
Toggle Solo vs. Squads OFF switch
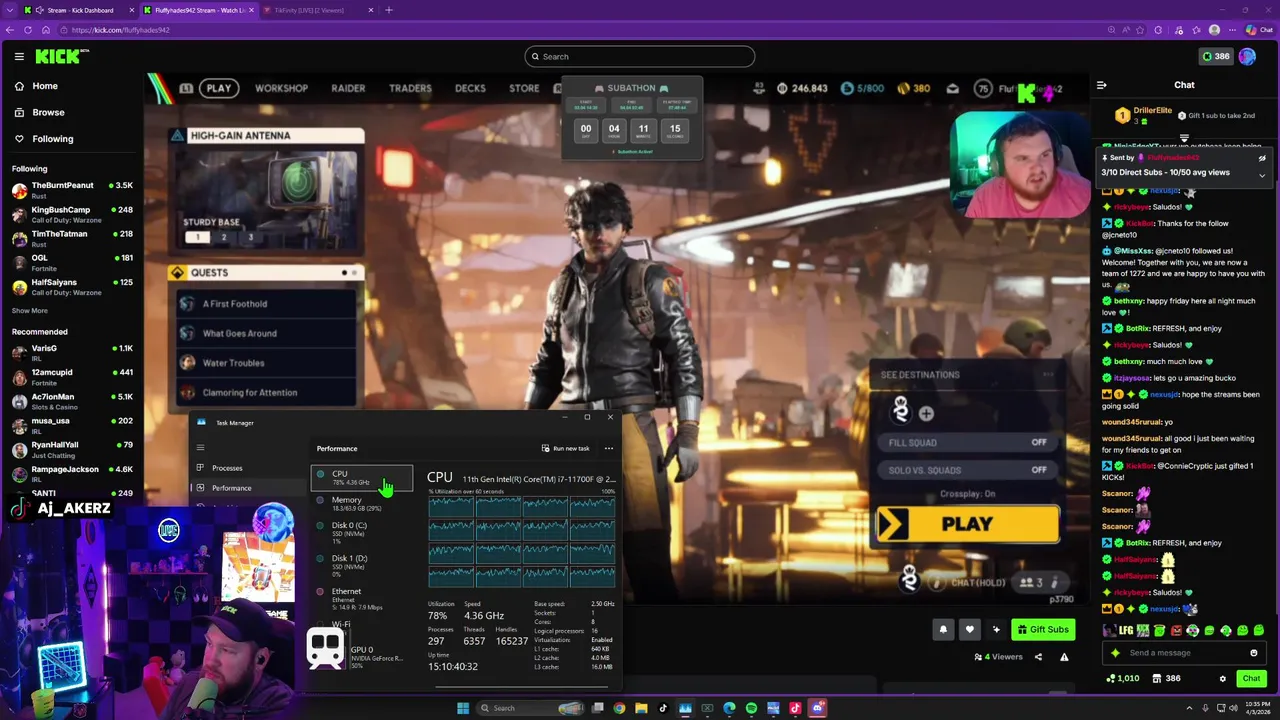click(1039, 470)
